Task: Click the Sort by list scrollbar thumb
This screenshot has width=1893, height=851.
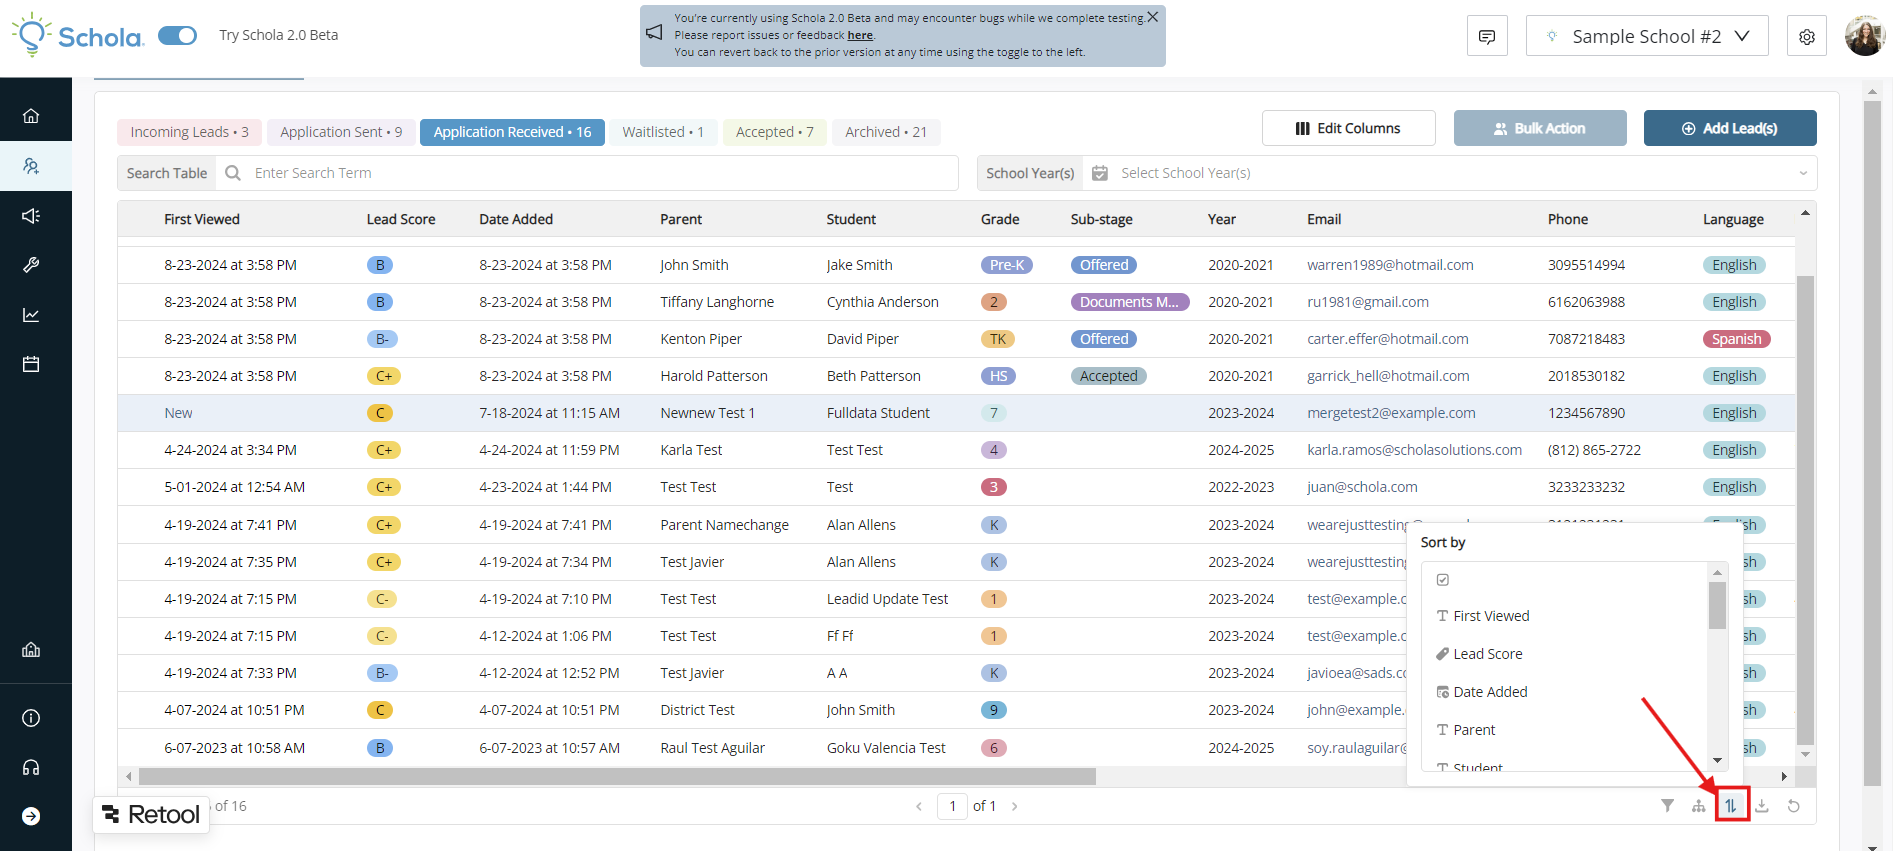Action: 1717,605
